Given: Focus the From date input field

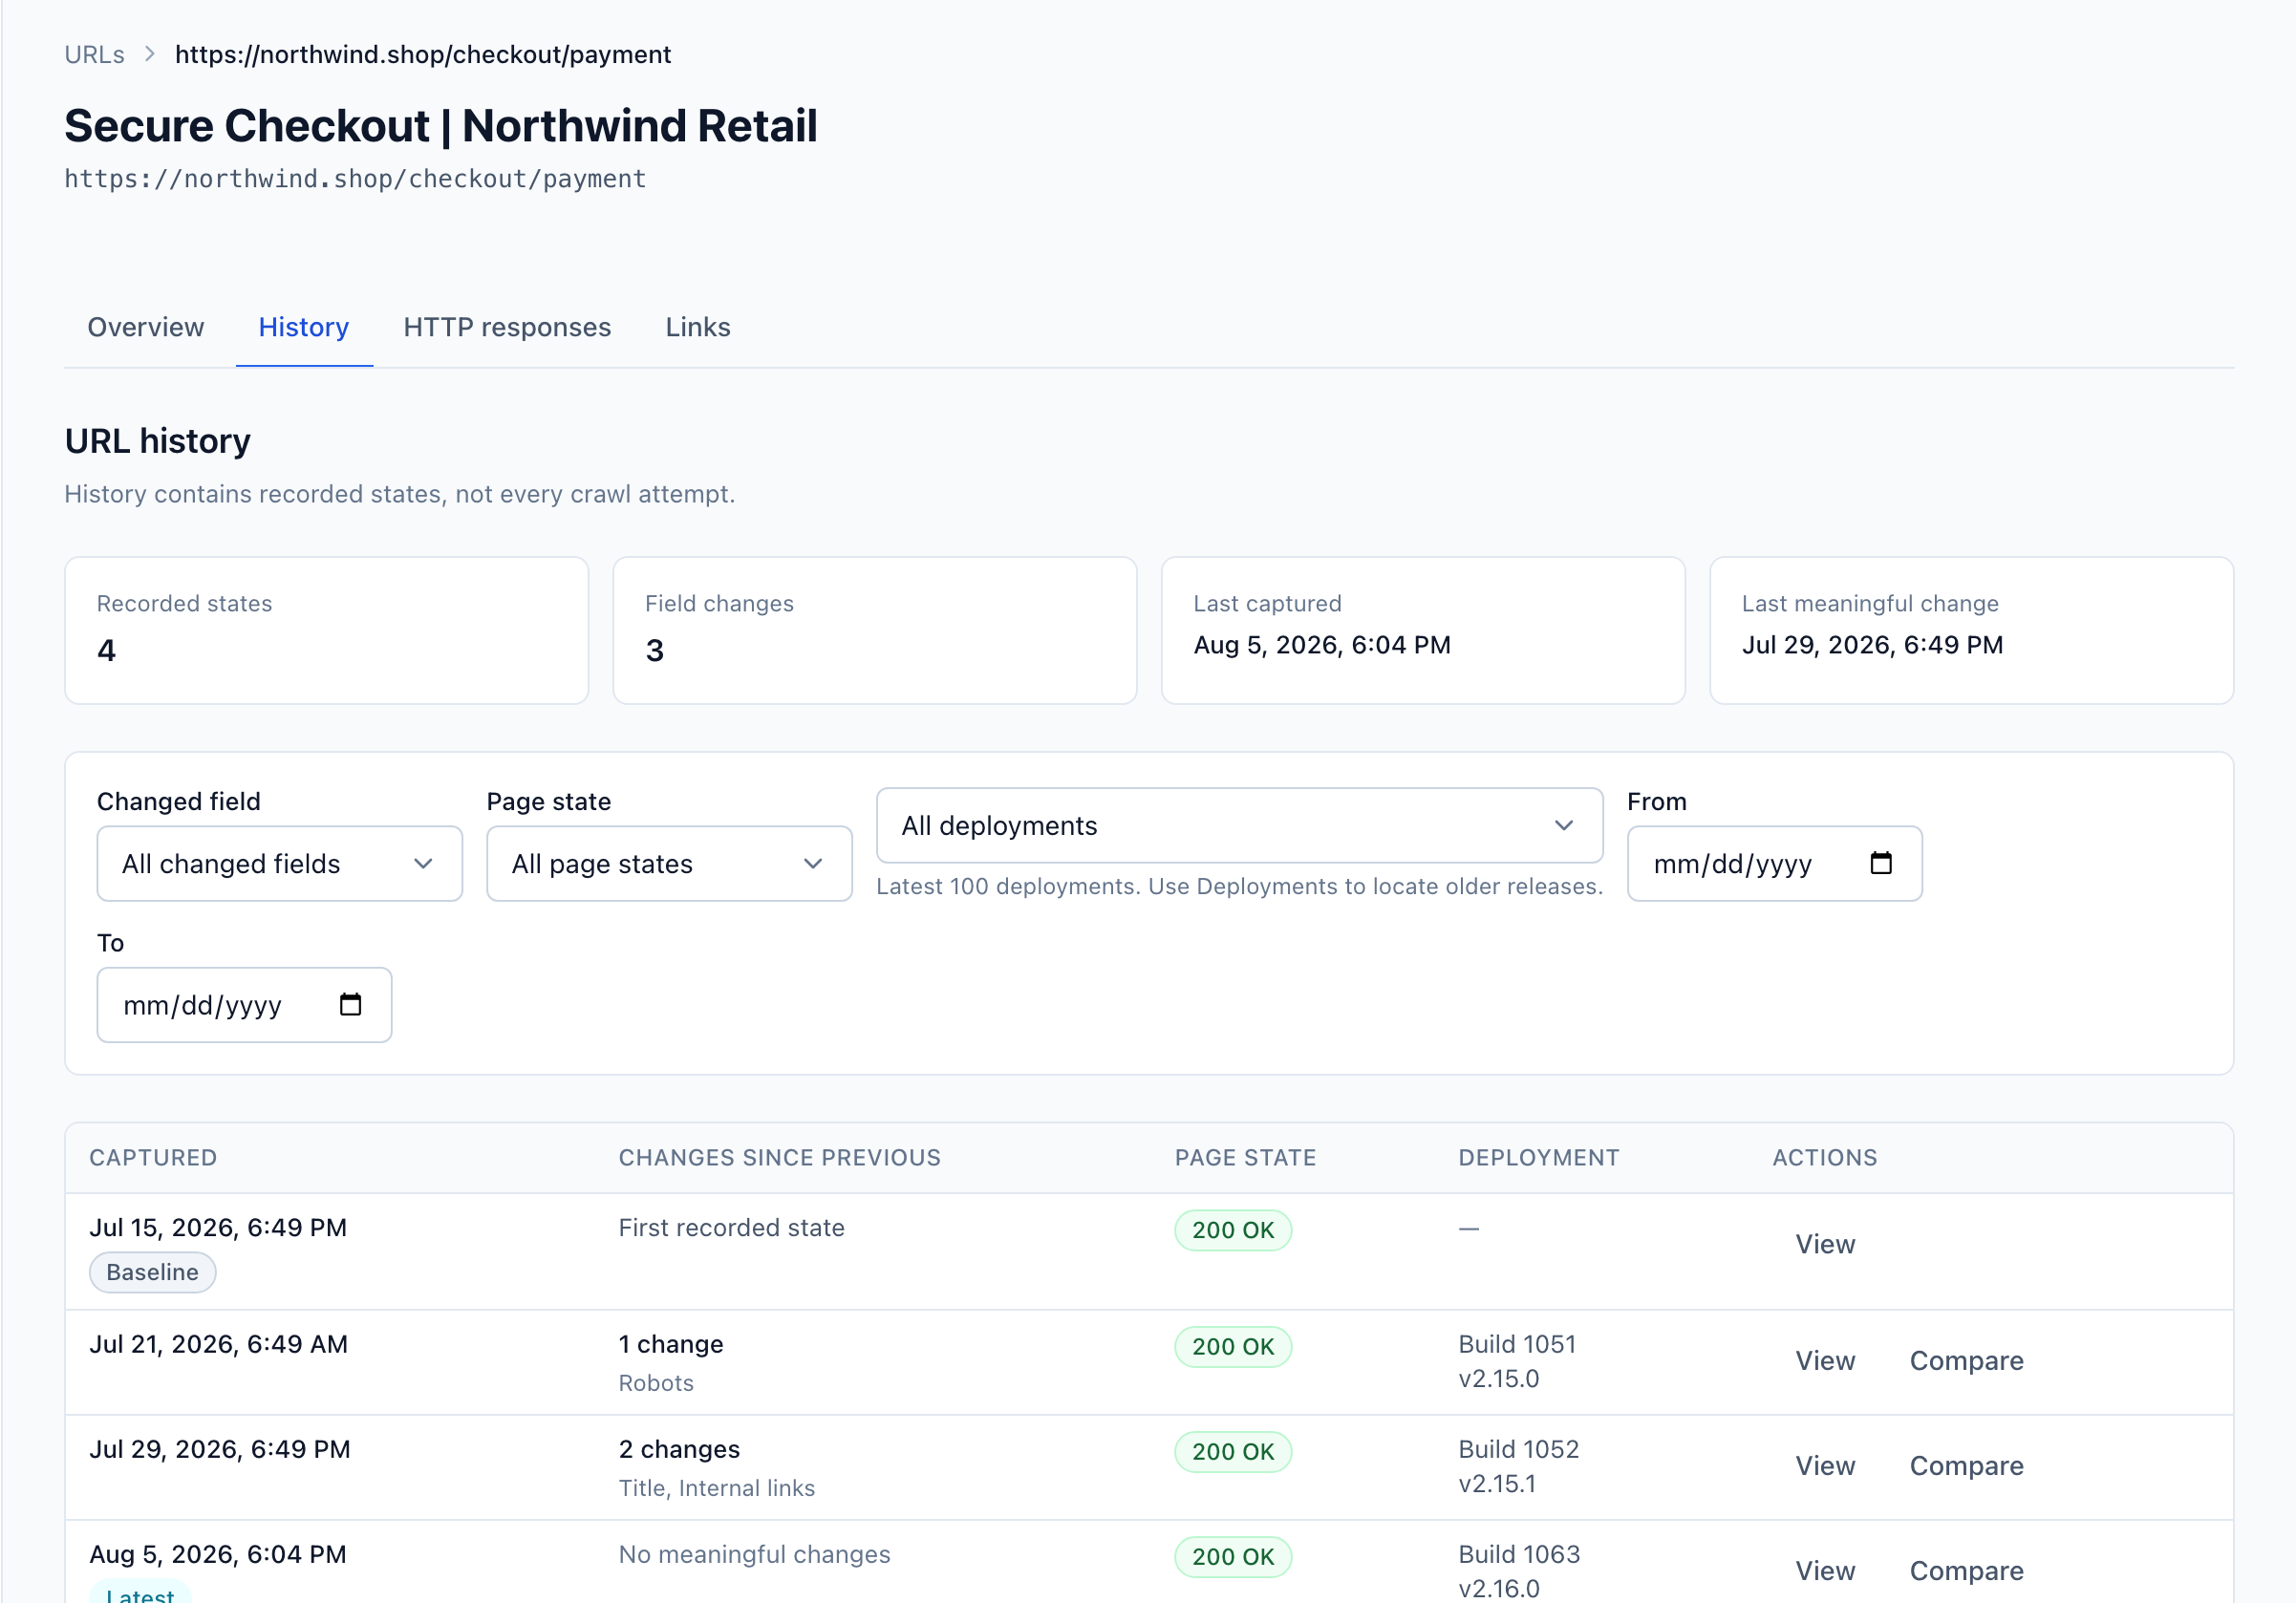Looking at the screenshot, I should point(1774,863).
